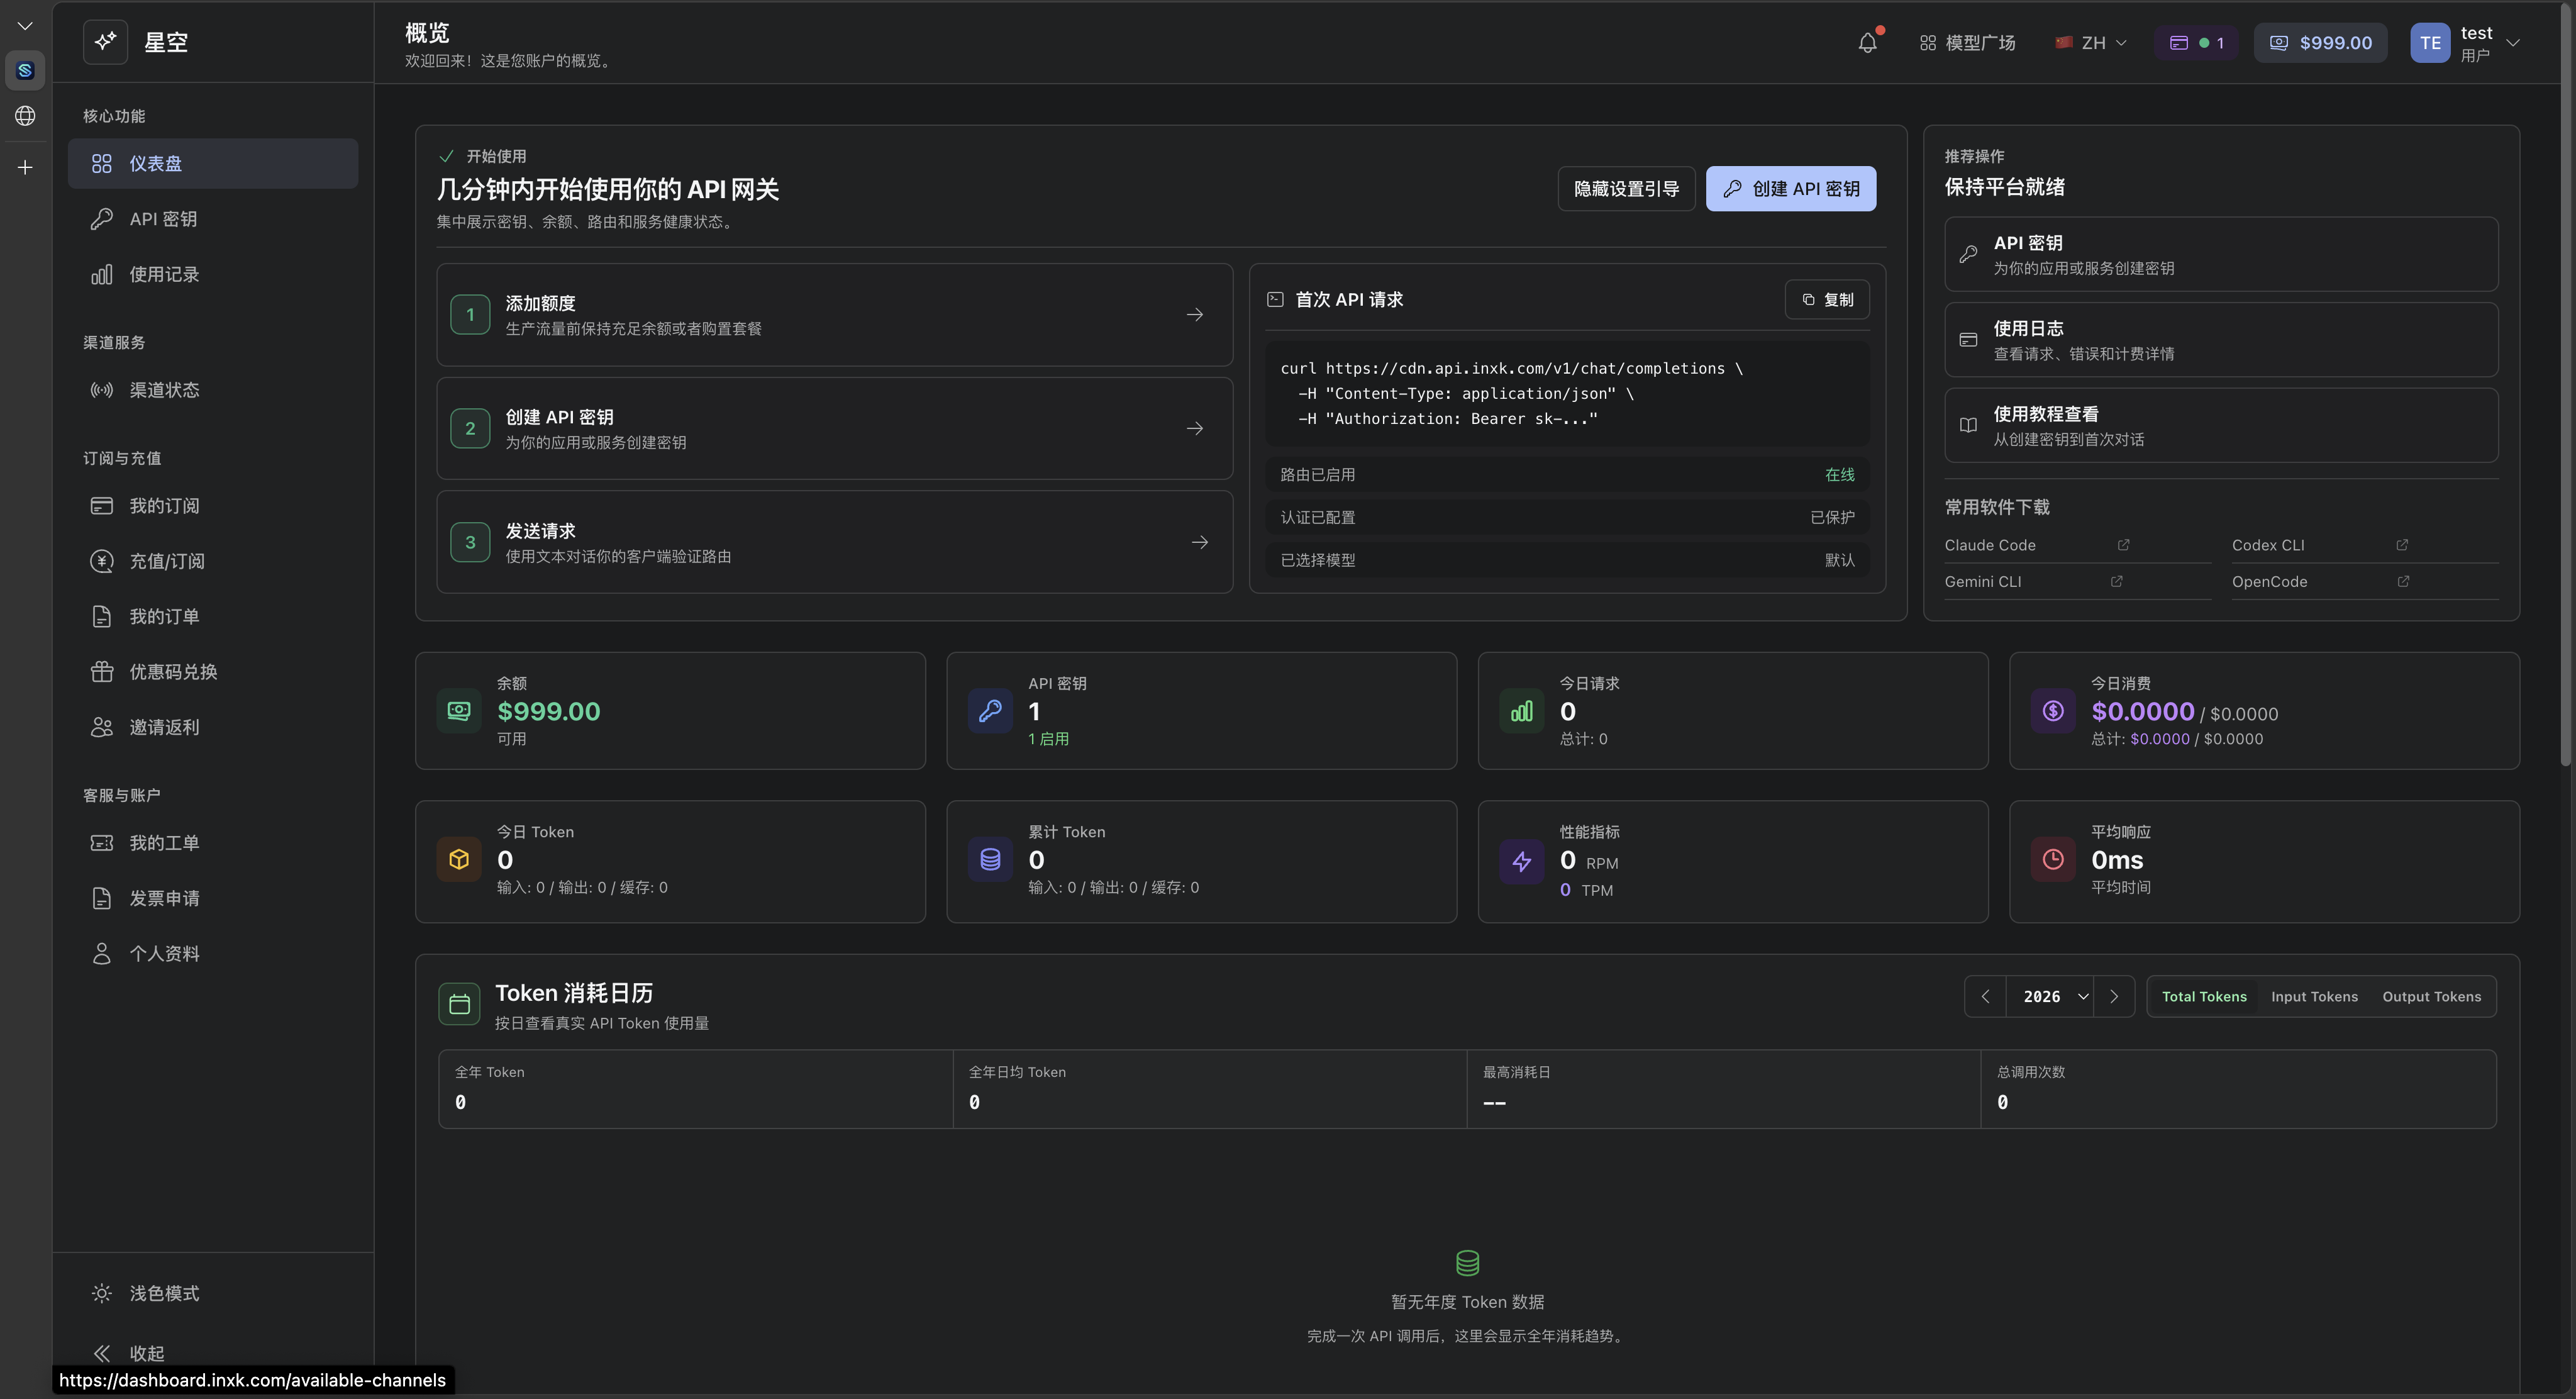Screen dimensions: 2576x1399
Task: Select the Output Tokens tab
Action: (x=2431, y=996)
